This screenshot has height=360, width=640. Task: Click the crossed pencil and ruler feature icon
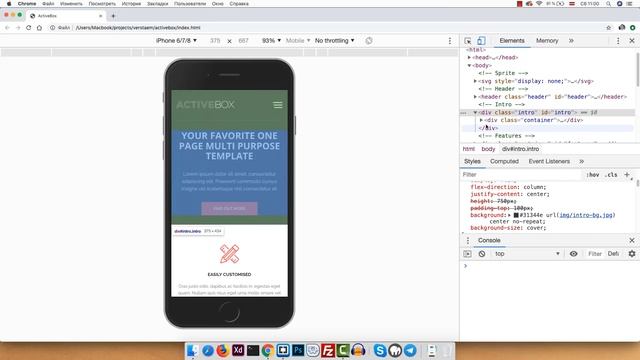pos(229,253)
